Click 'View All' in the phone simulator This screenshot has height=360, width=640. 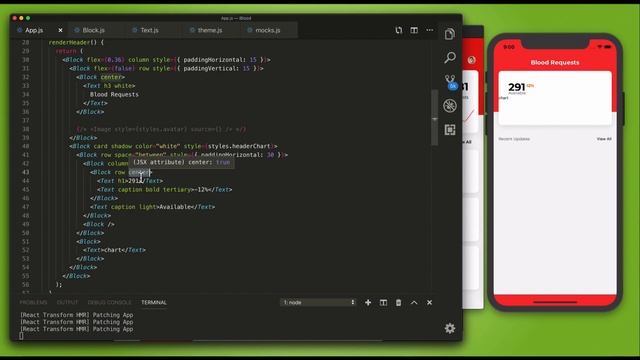pos(604,139)
